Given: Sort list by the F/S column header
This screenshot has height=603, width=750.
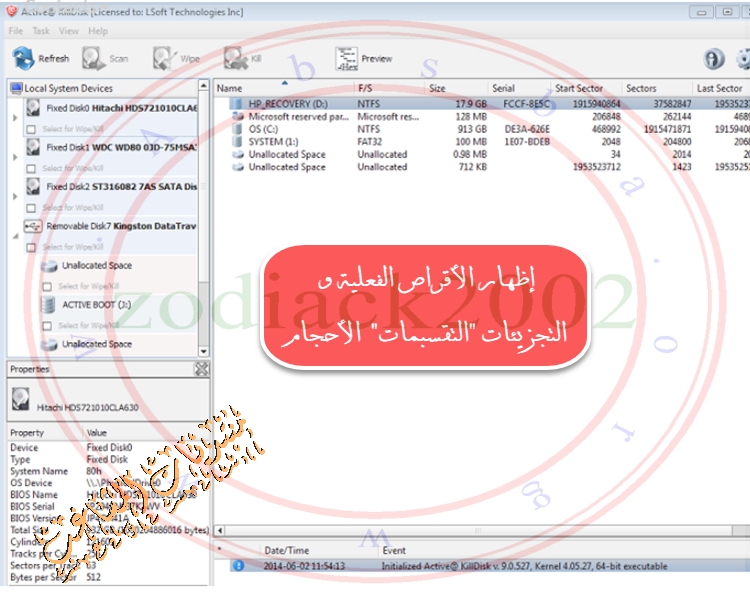Looking at the screenshot, I should [x=389, y=88].
